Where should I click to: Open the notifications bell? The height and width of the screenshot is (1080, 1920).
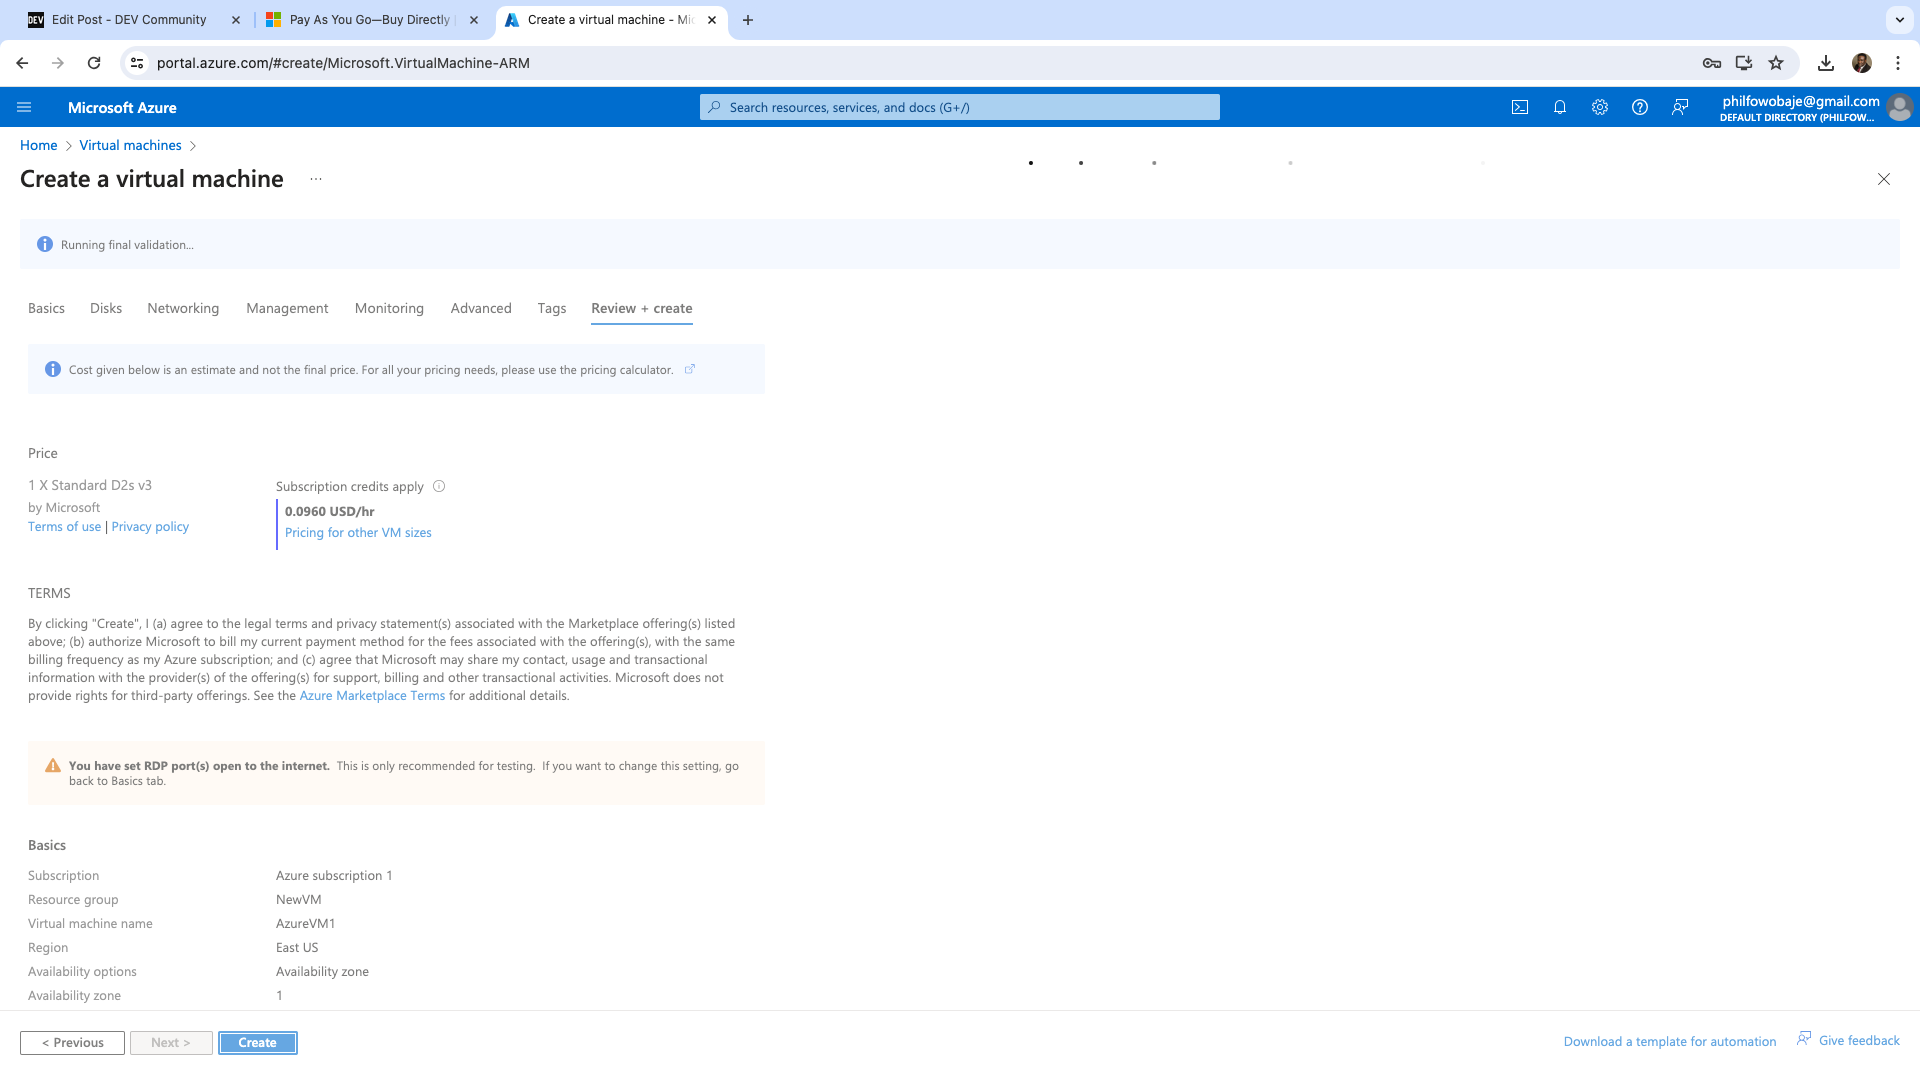click(x=1560, y=107)
